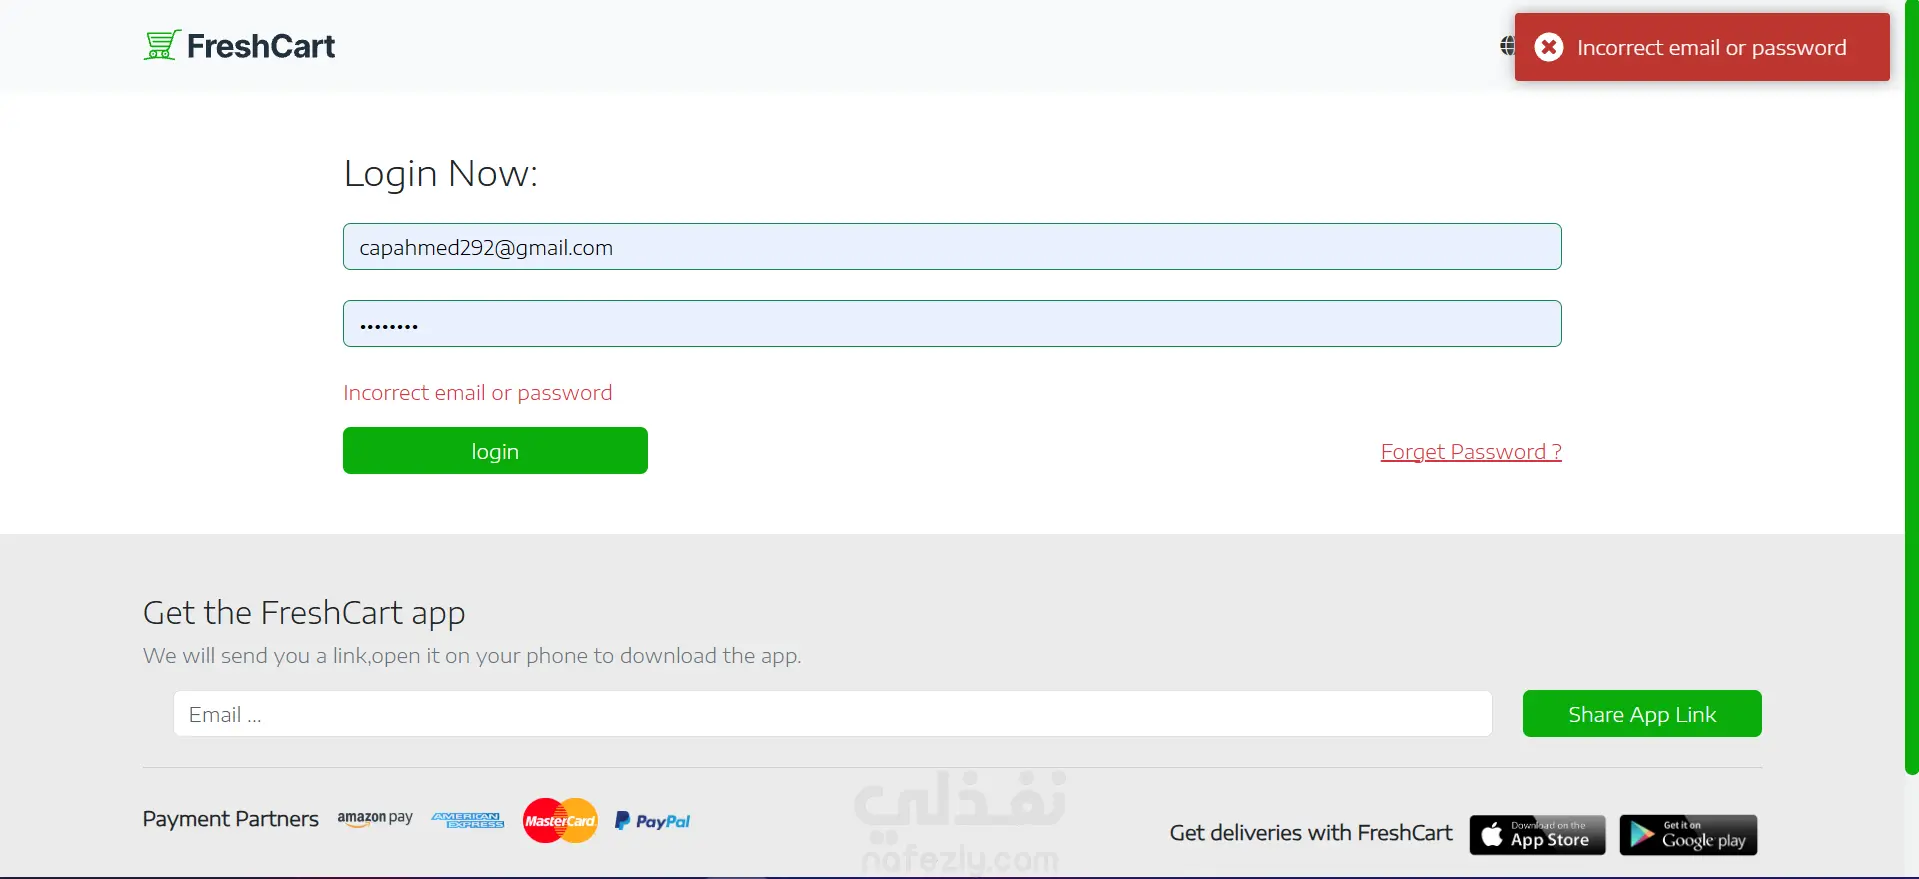This screenshot has width=1919, height=879.
Task: Focus the masked password field
Action: tap(952, 324)
